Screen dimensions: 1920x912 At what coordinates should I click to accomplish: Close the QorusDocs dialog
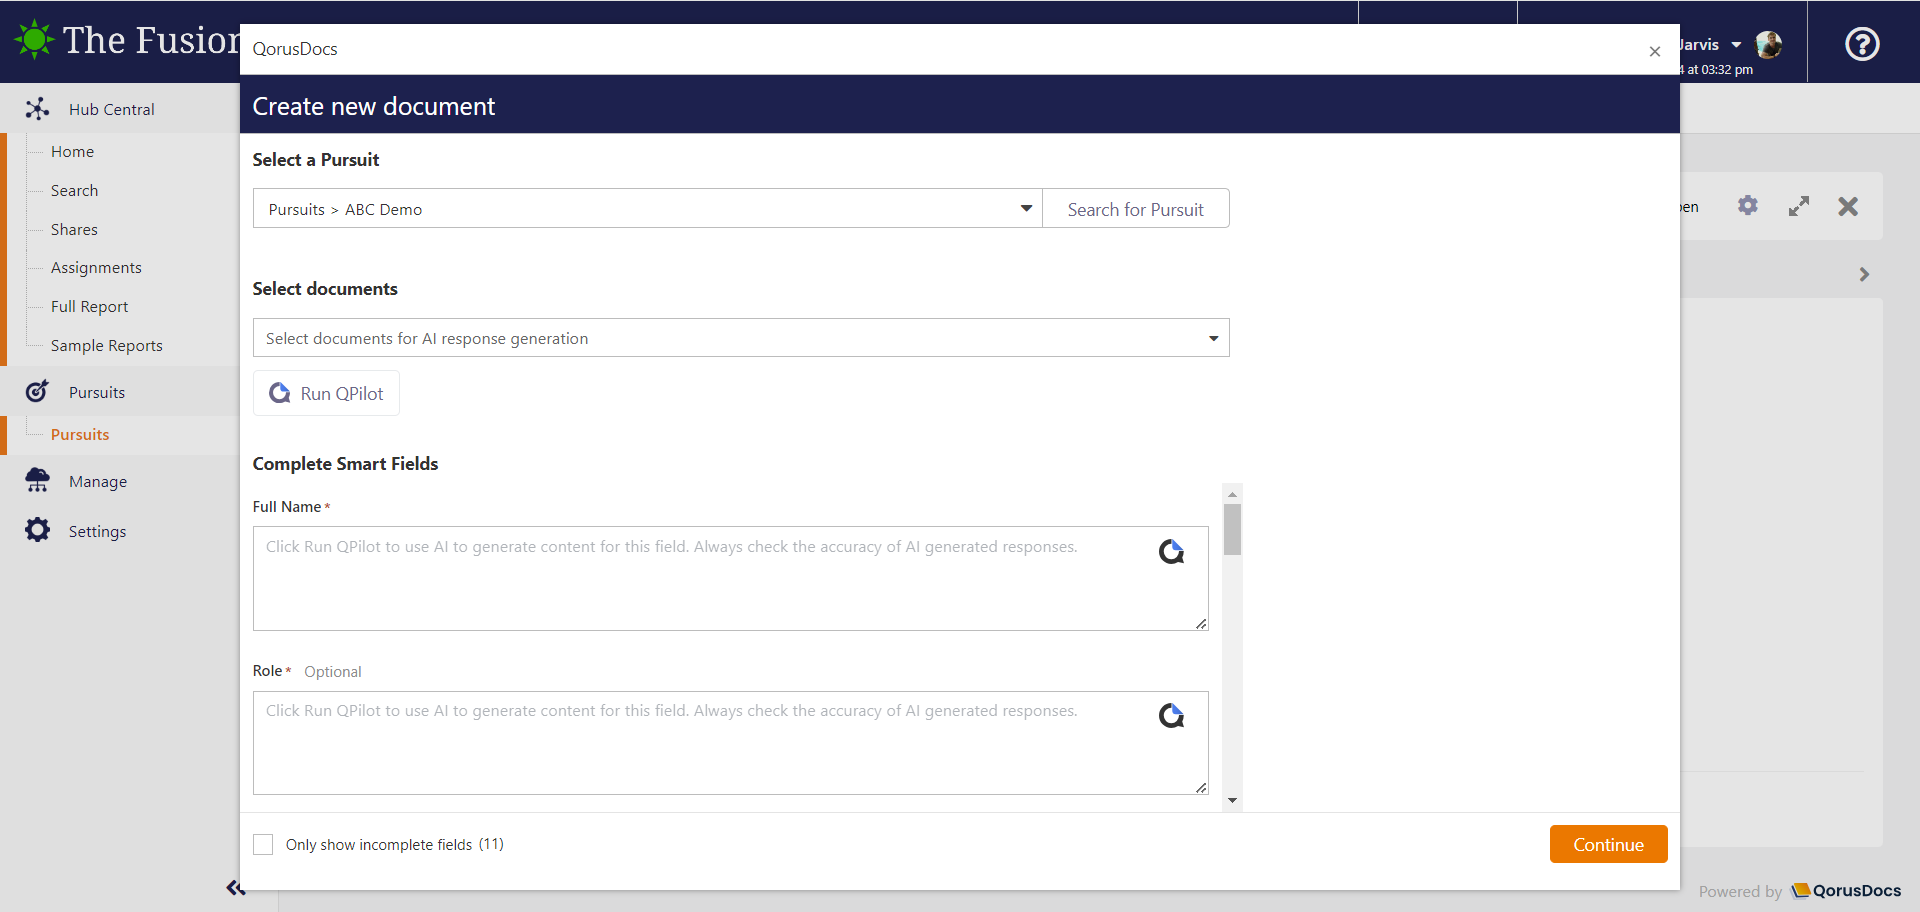[x=1655, y=51]
